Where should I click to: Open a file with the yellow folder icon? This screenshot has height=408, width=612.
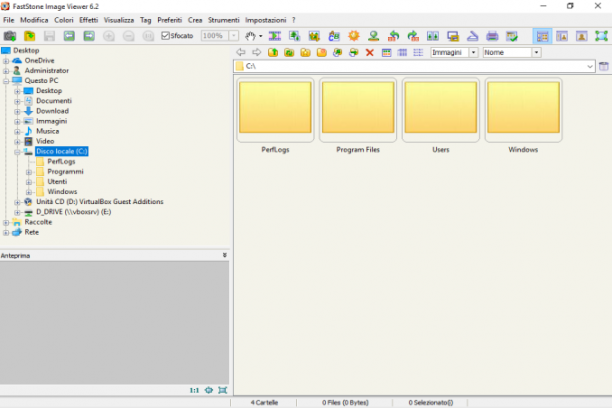(30, 36)
